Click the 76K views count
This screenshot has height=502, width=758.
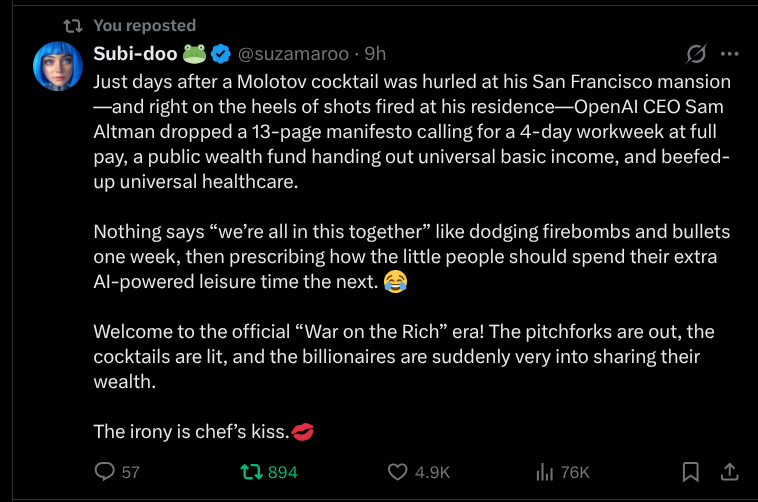[575, 472]
